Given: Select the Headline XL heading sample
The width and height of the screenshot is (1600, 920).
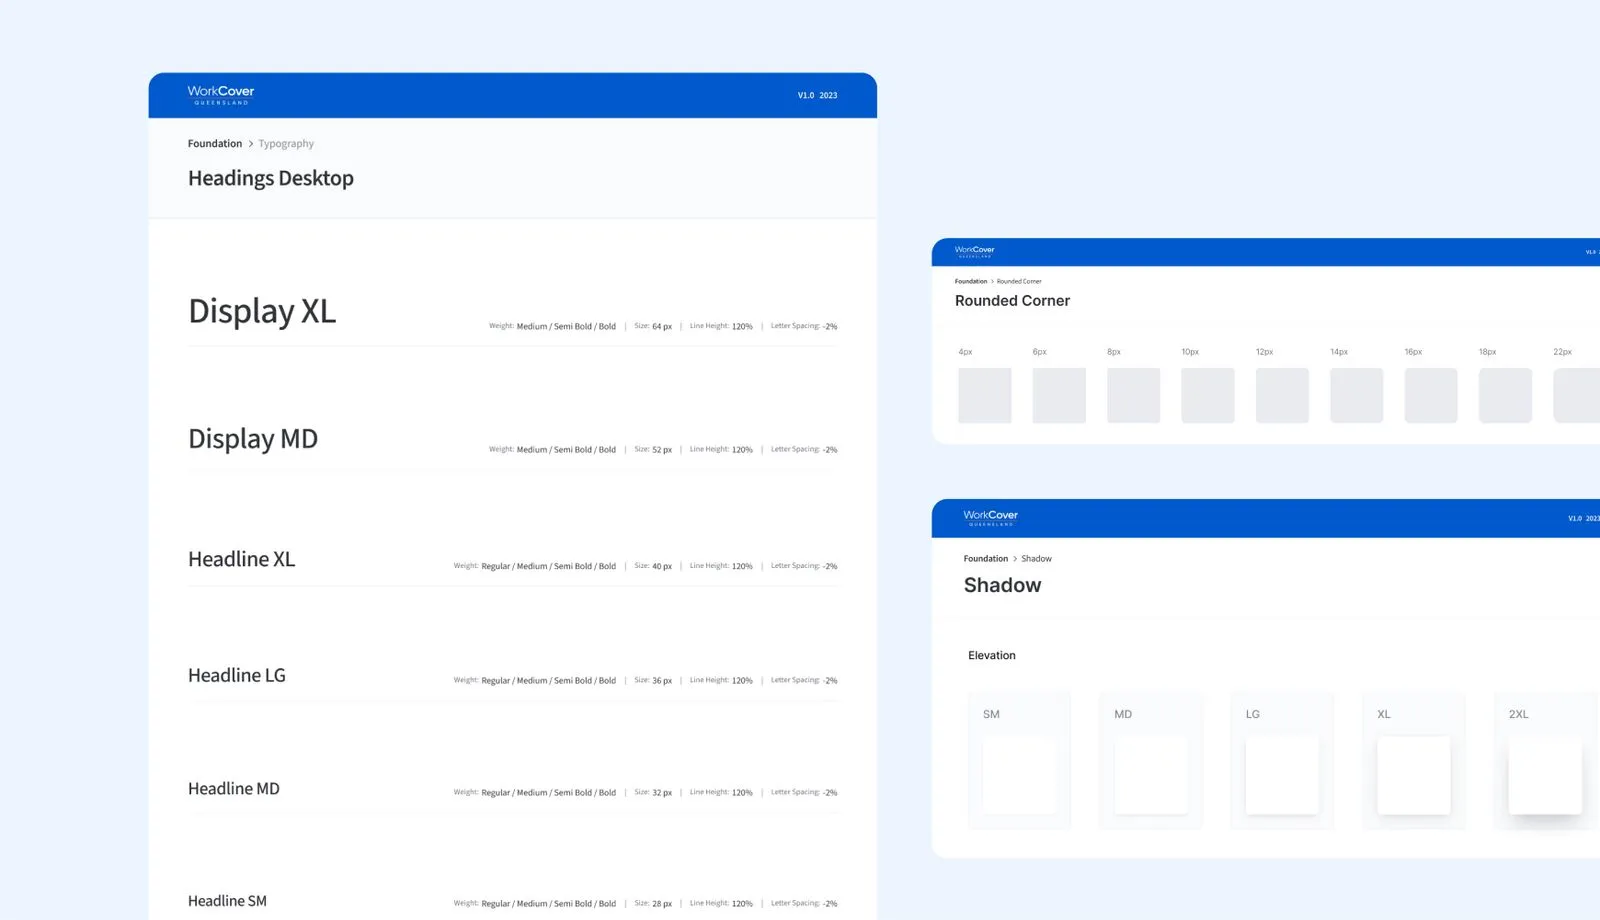Looking at the screenshot, I should point(242,559).
